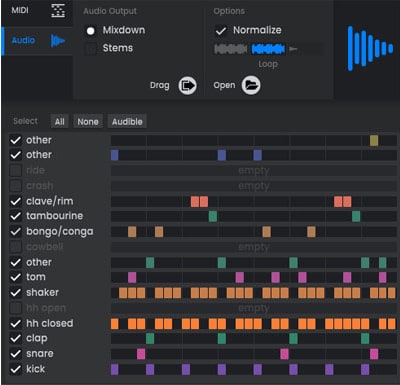The image size is (400, 385).
Task: Click the shaker track label
Action: (42, 292)
